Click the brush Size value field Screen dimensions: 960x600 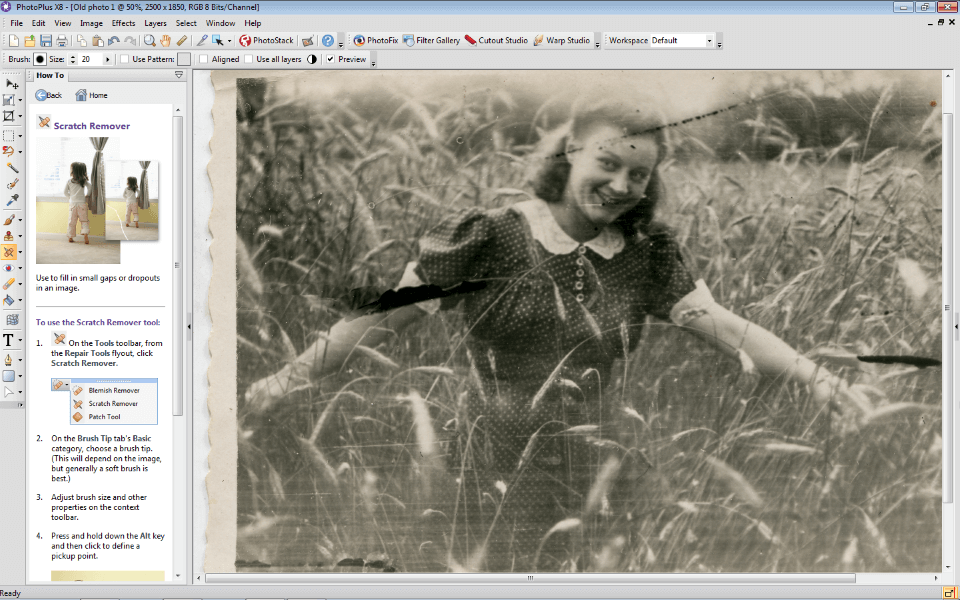(90, 59)
